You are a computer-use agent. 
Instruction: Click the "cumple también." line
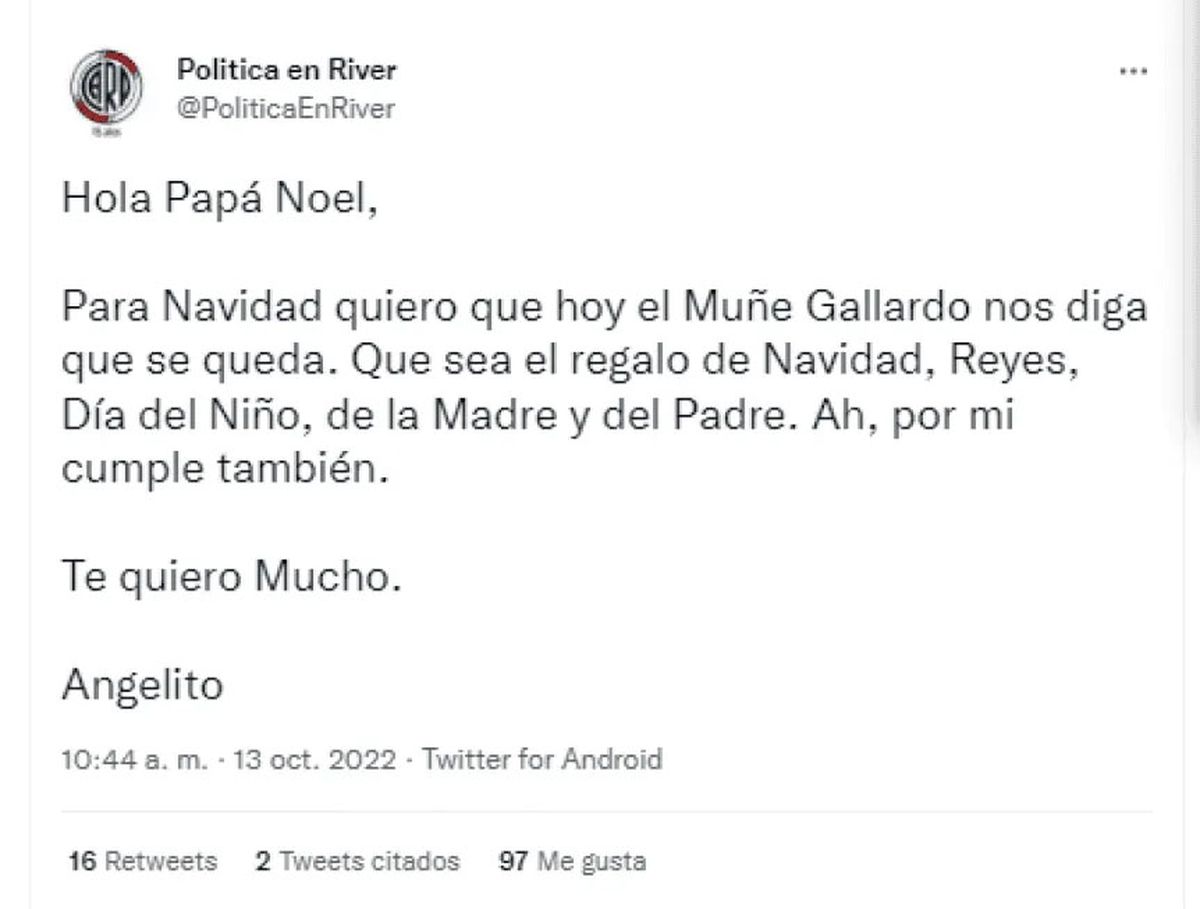222,471
